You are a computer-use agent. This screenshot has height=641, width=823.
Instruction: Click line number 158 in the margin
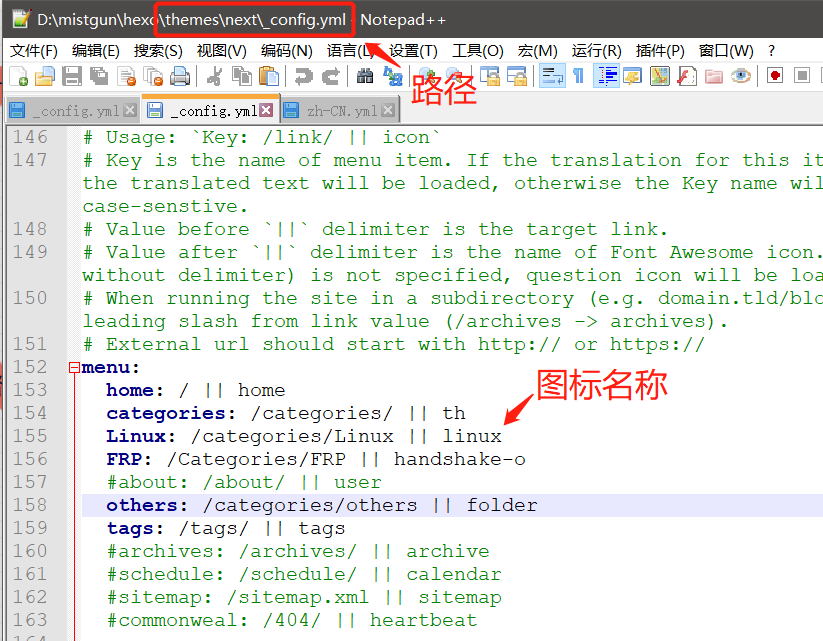pyautogui.click(x=30, y=505)
